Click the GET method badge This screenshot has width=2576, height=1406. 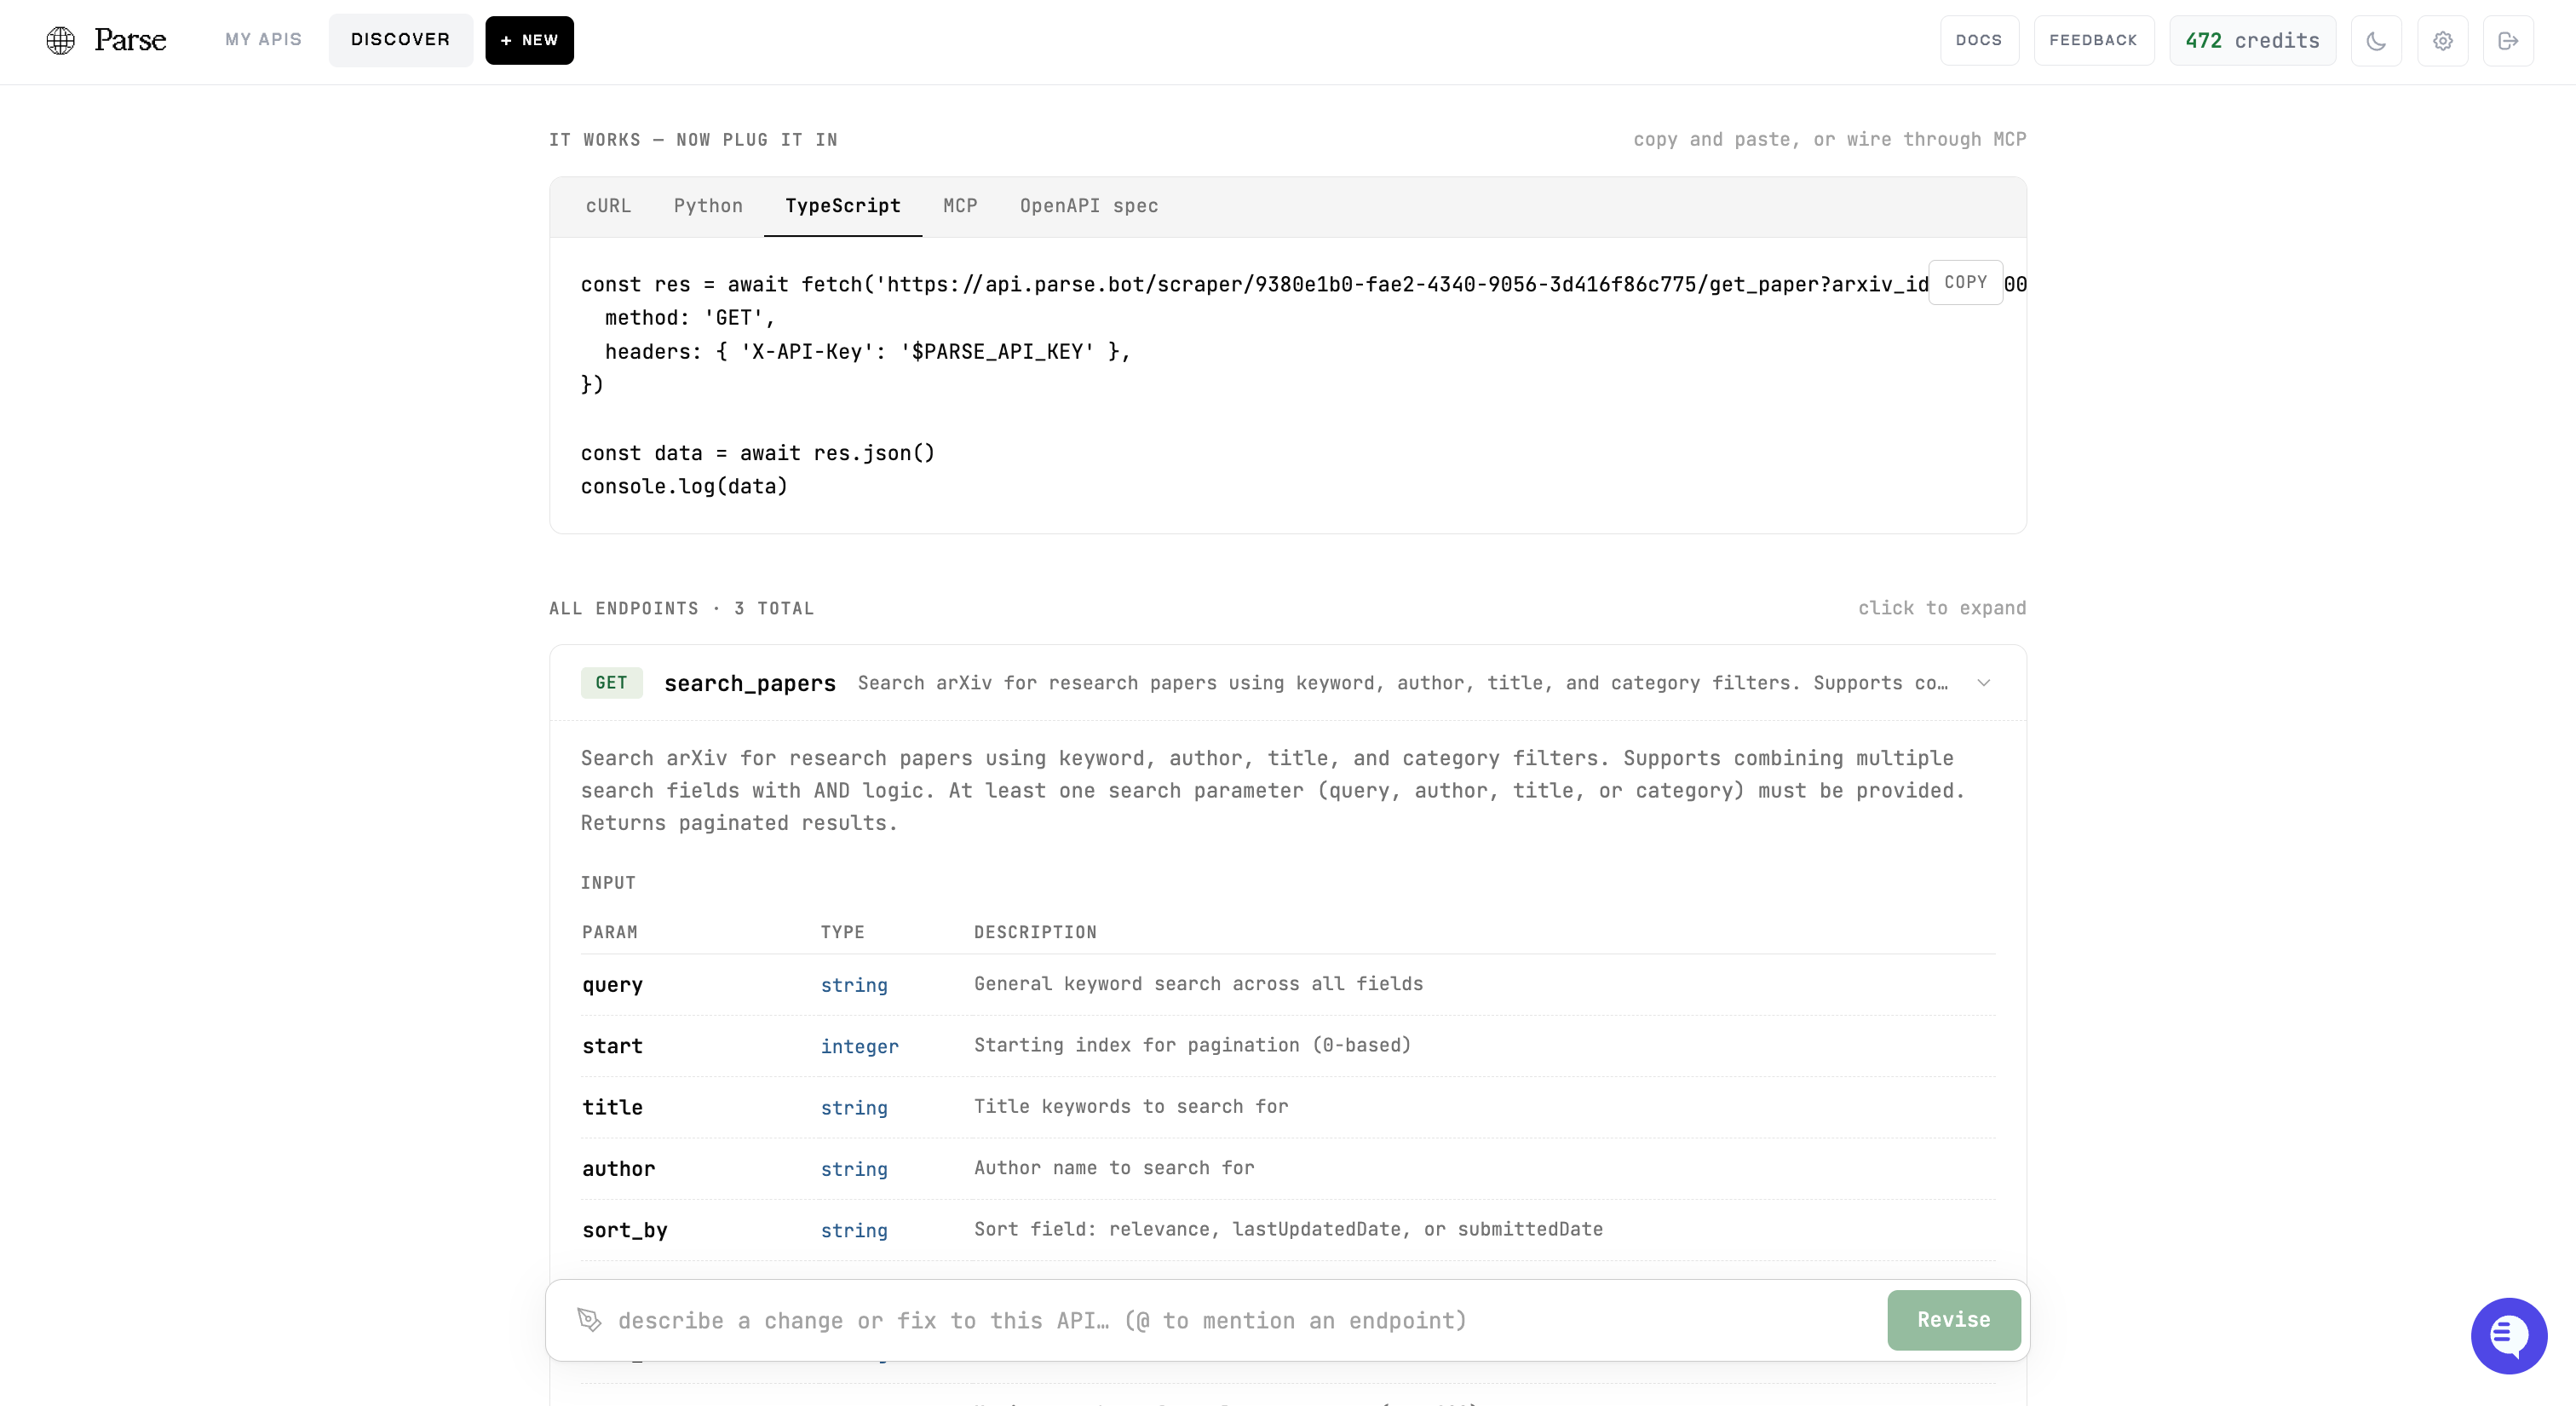click(611, 683)
